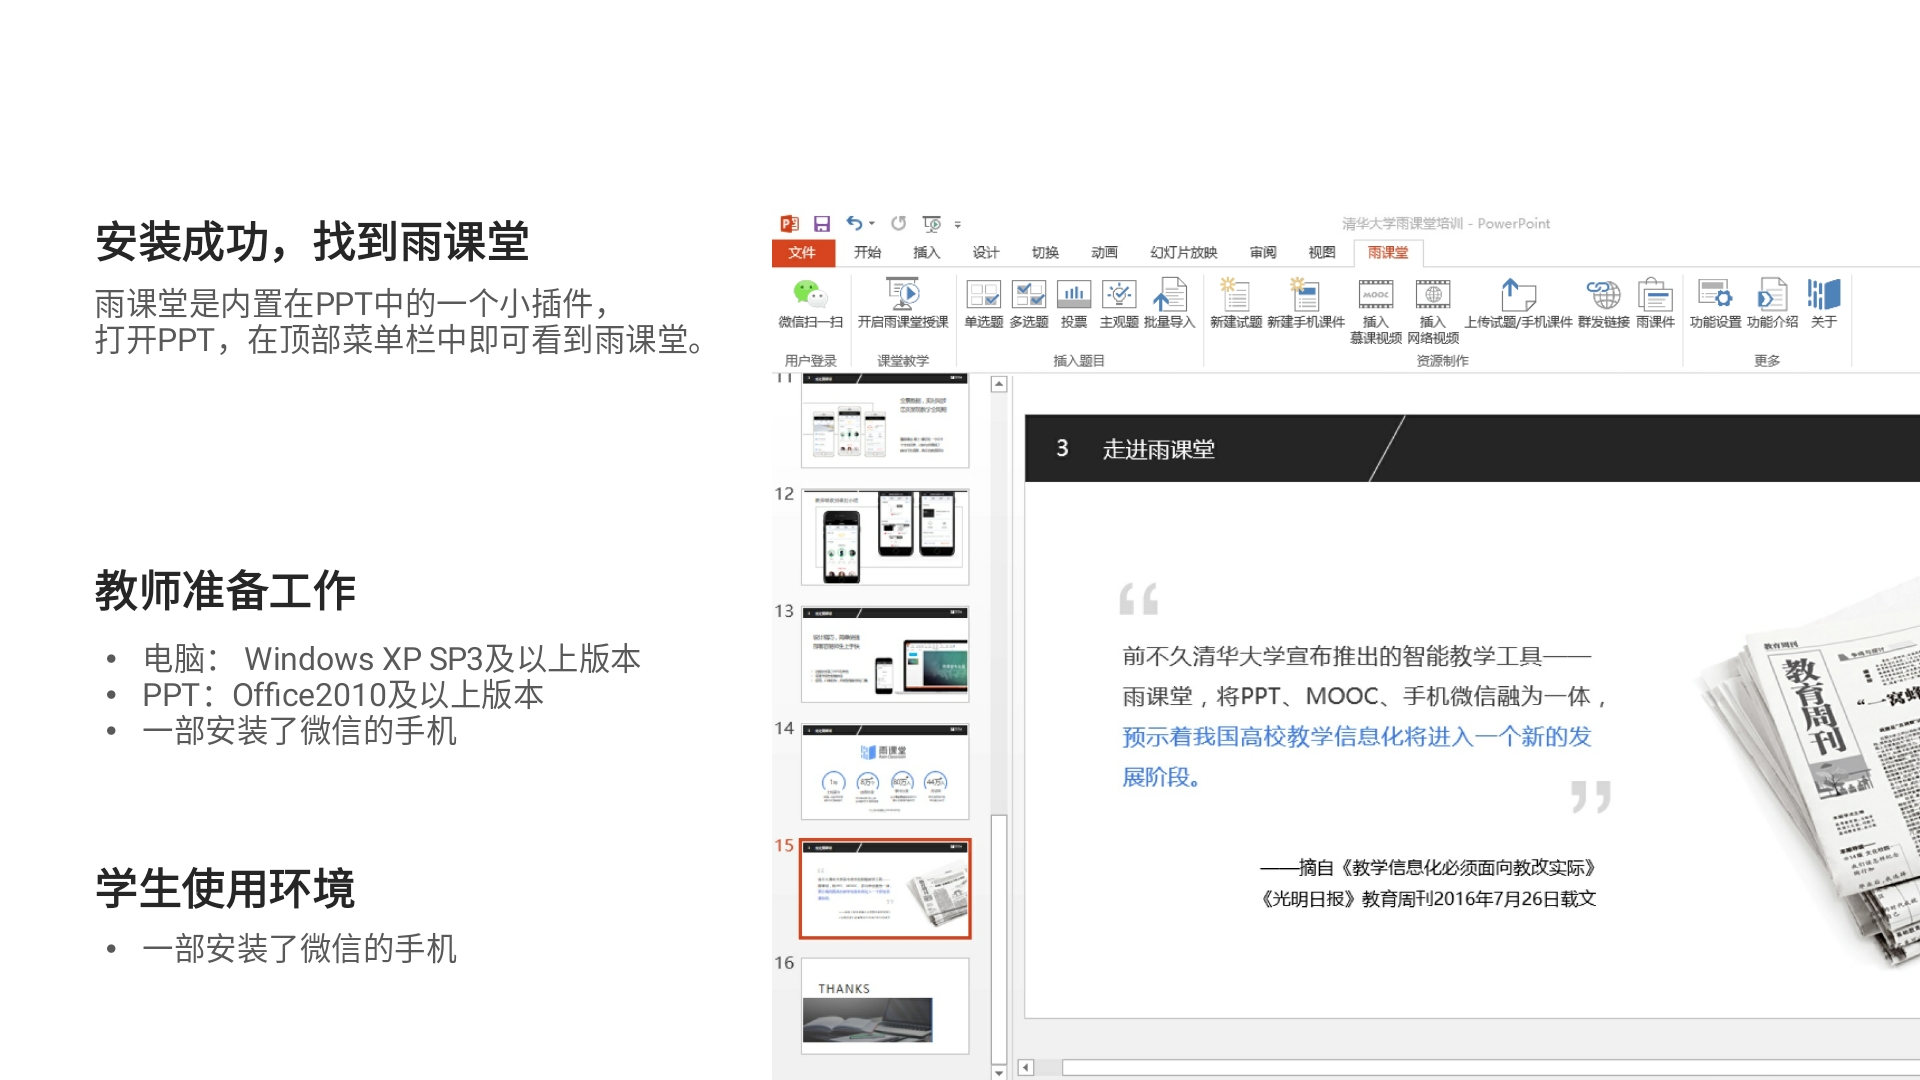Open the 文件 File tab
1920x1080 pixels.
point(803,253)
